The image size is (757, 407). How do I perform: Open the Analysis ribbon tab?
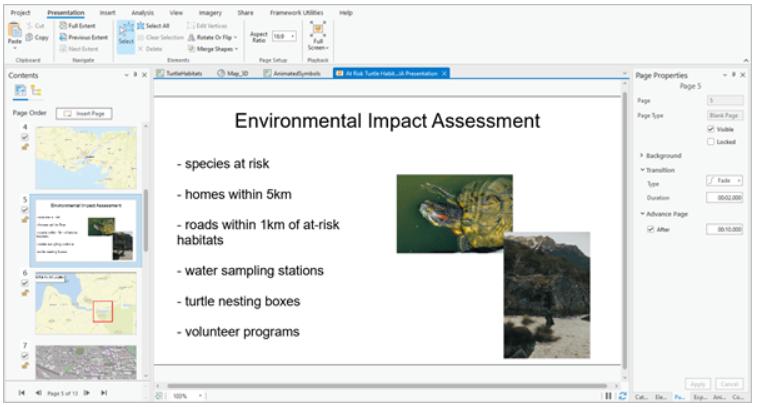pos(142,13)
